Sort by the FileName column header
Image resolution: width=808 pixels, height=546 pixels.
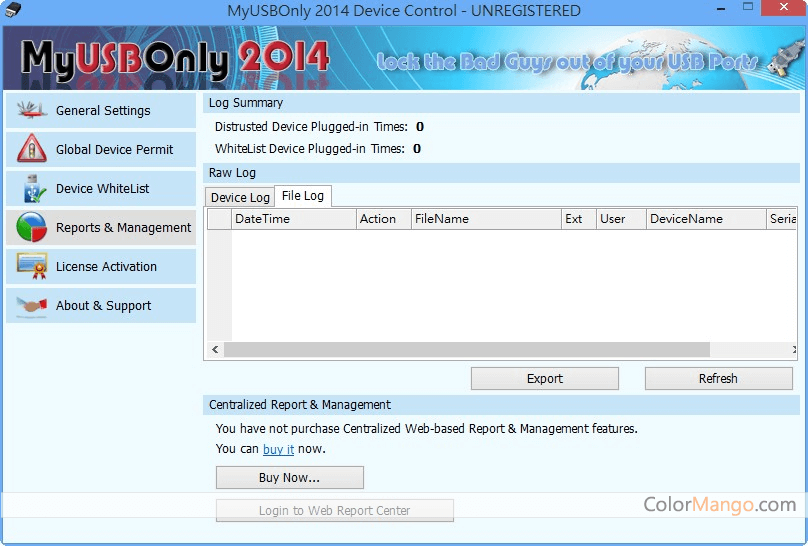pos(485,219)
